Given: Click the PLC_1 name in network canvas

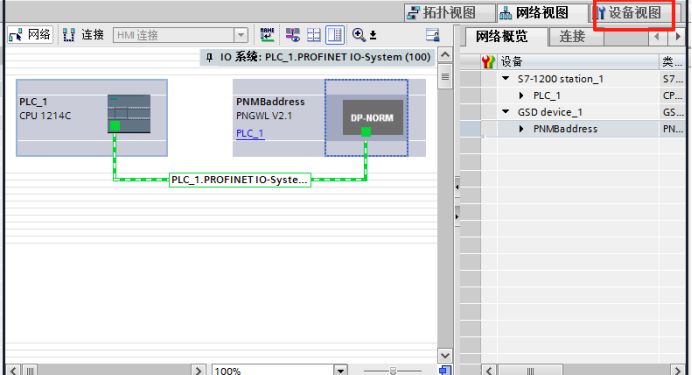Looking at the screenshot, I should pos(33,101).
